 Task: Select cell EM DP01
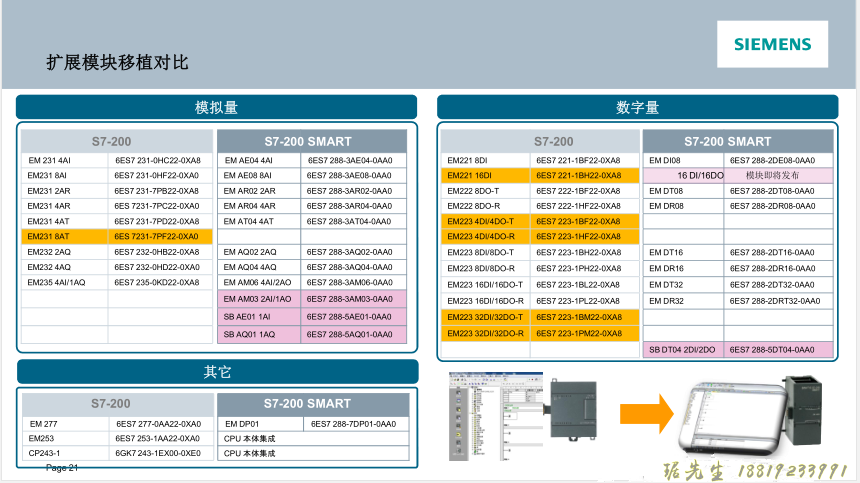click(x=261, y=424)
